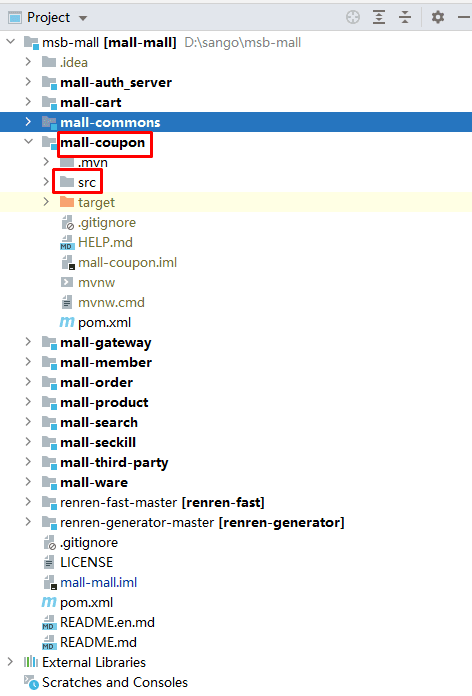Open the Project view dropdown arrow
Viewport: 472px width, 696px height.
coord(83,18)
